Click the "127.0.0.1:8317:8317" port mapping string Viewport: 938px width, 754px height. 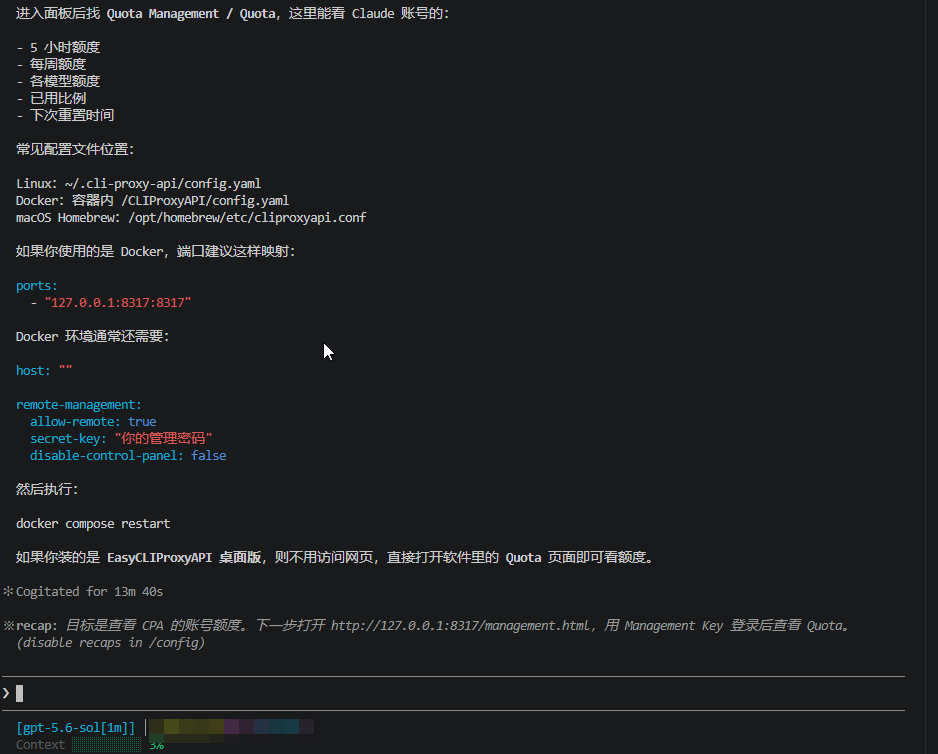118,303
